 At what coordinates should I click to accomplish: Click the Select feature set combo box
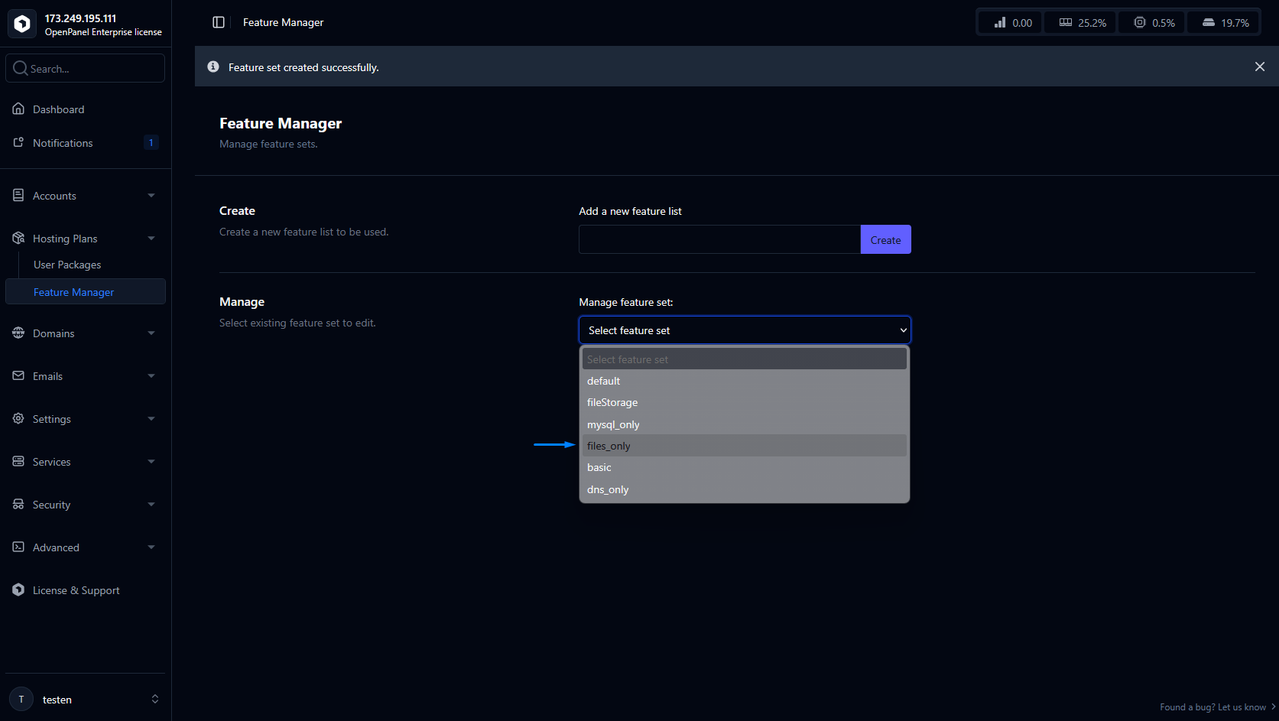click(745, 330)
